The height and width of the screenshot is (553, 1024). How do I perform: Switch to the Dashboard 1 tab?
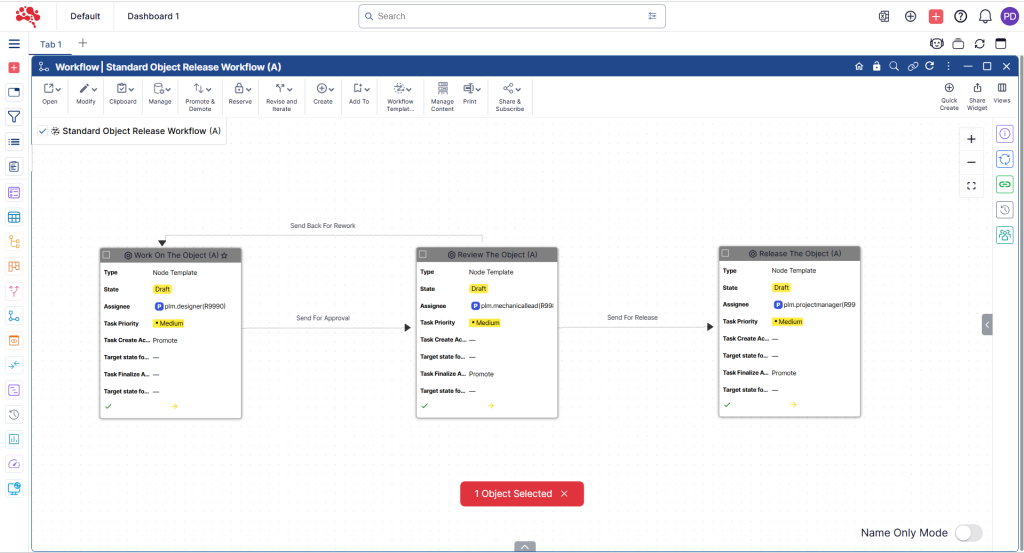coord(153,16)
